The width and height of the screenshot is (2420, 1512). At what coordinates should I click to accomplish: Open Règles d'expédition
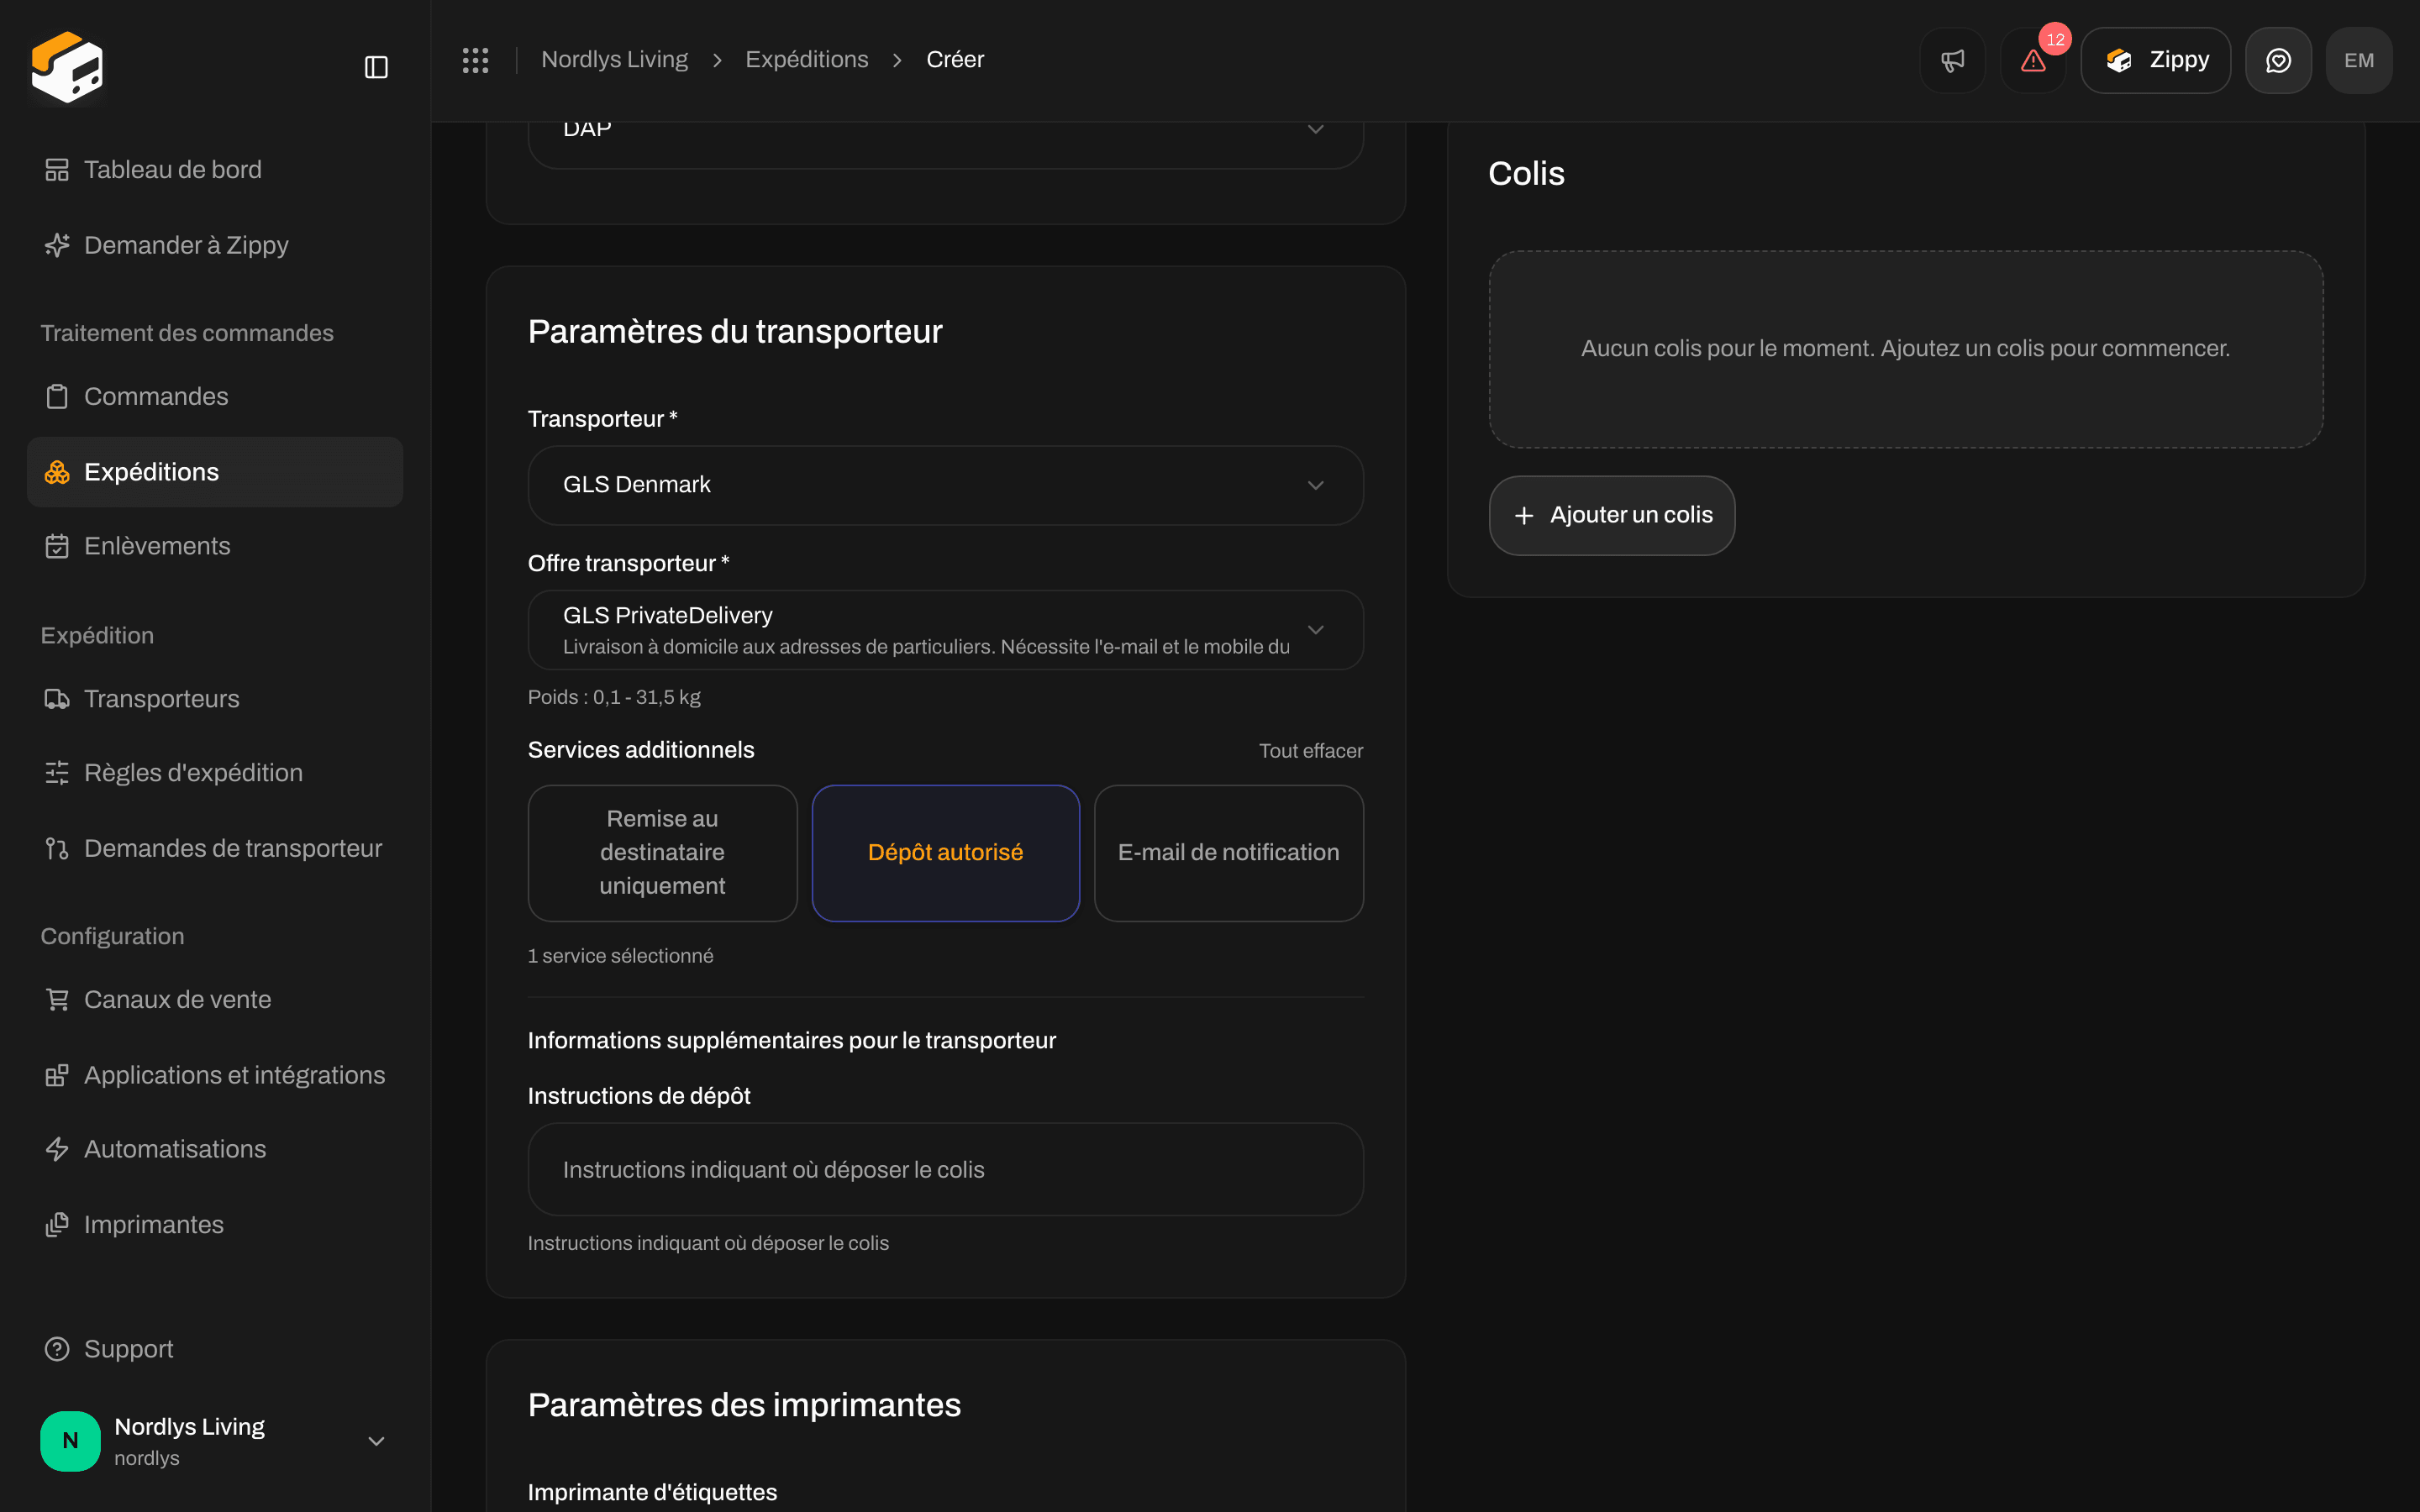click(214, 773)
